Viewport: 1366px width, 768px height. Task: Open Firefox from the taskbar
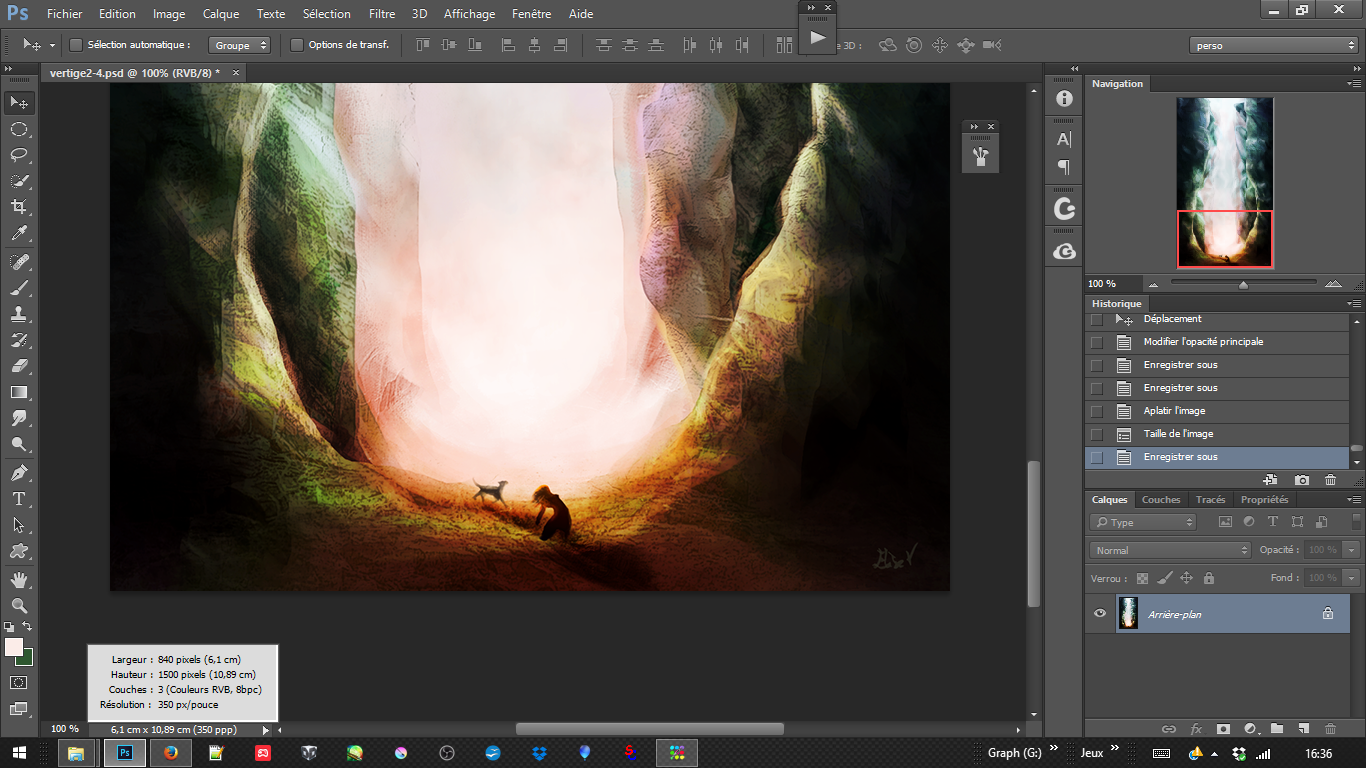[170, 753]
